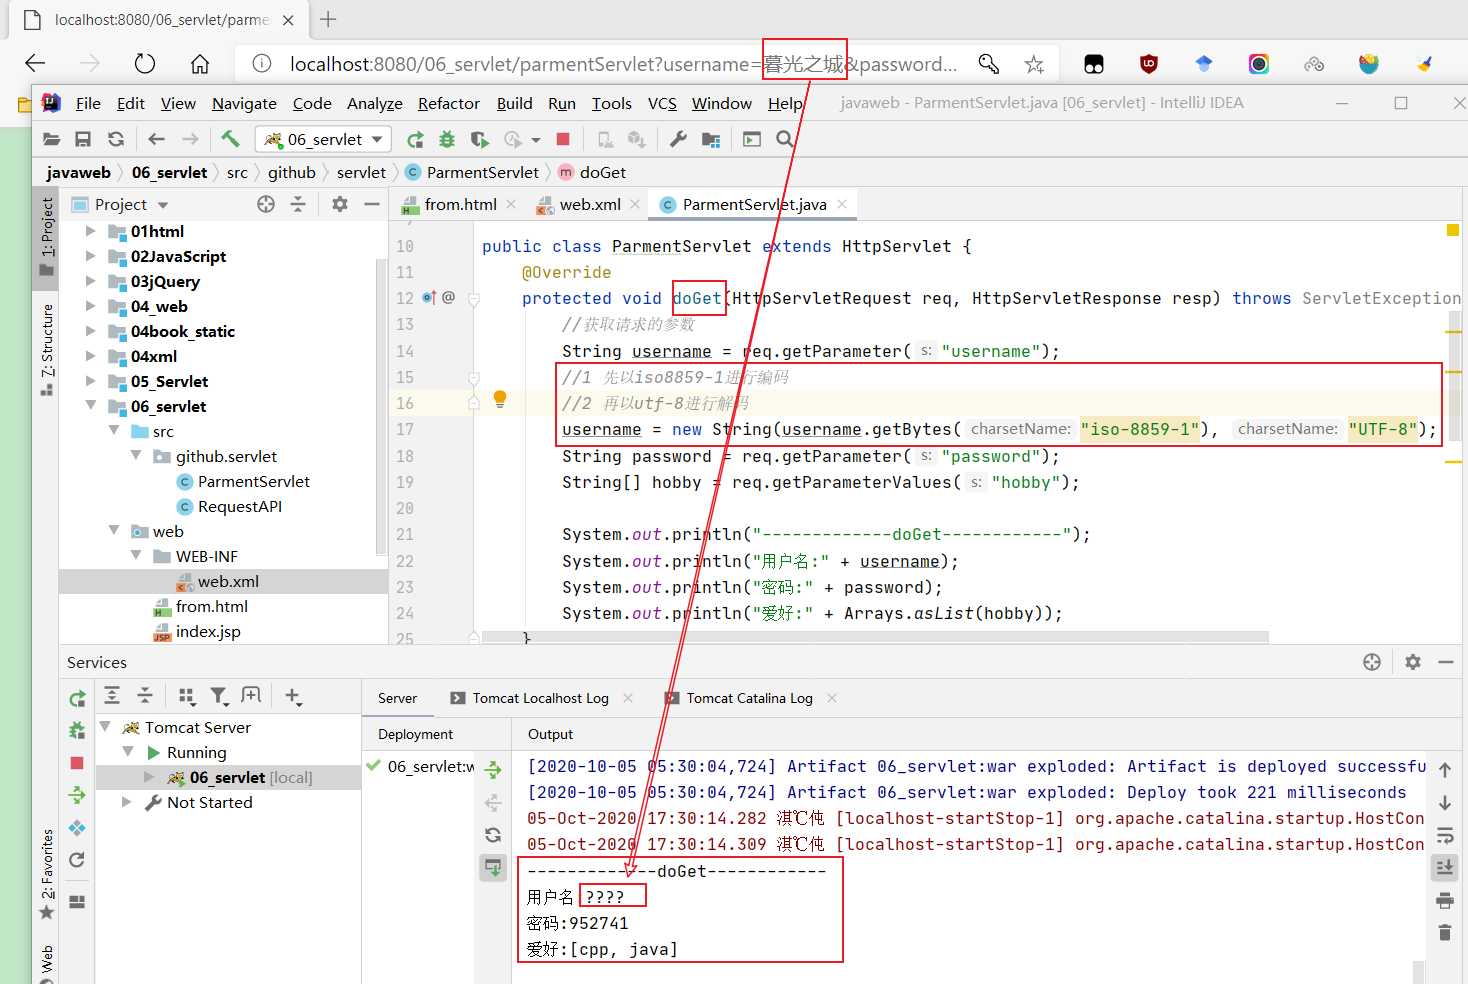Collapse the github.servlet package
The height and width of the screenshot is (984, 1468).
pyautogui.click(x=136, y=456)
